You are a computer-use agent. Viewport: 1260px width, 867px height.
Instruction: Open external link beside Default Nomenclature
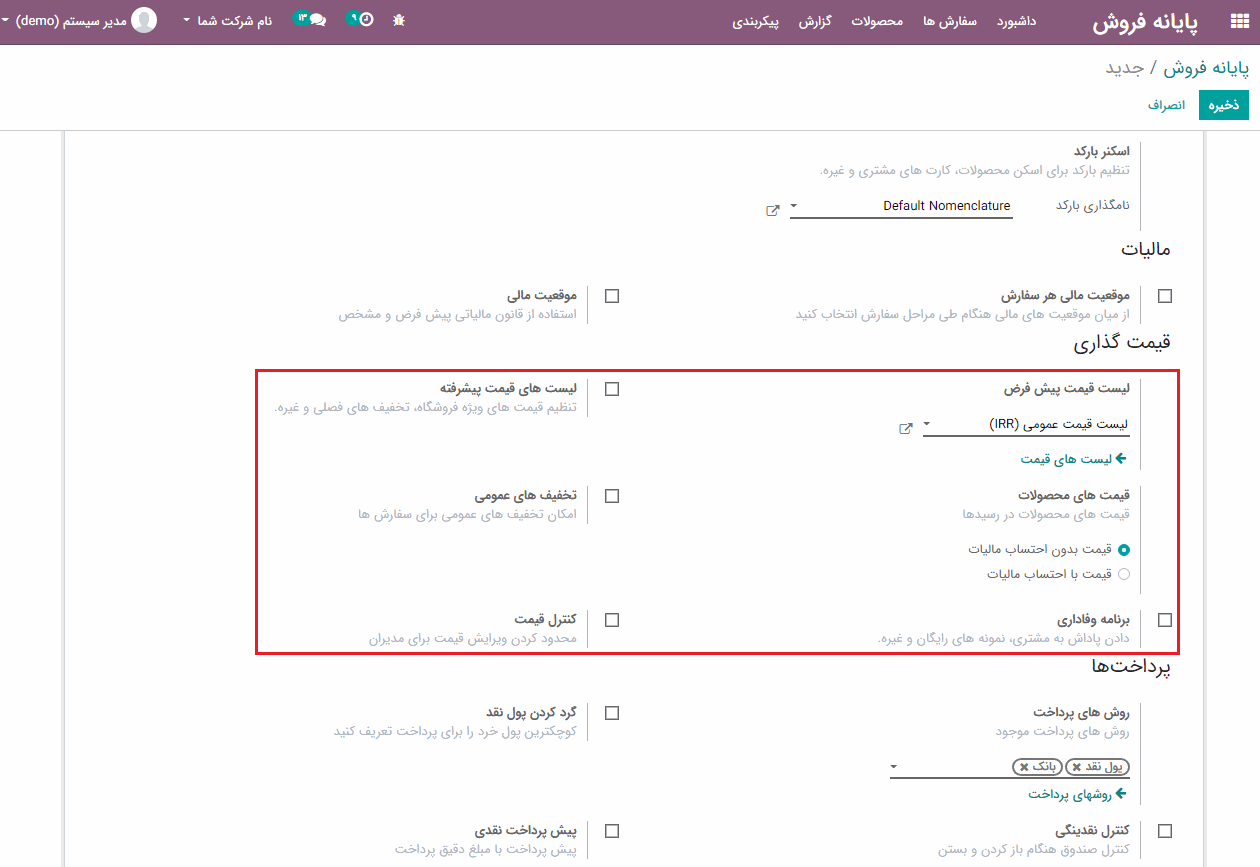click(x=773, y=211)
